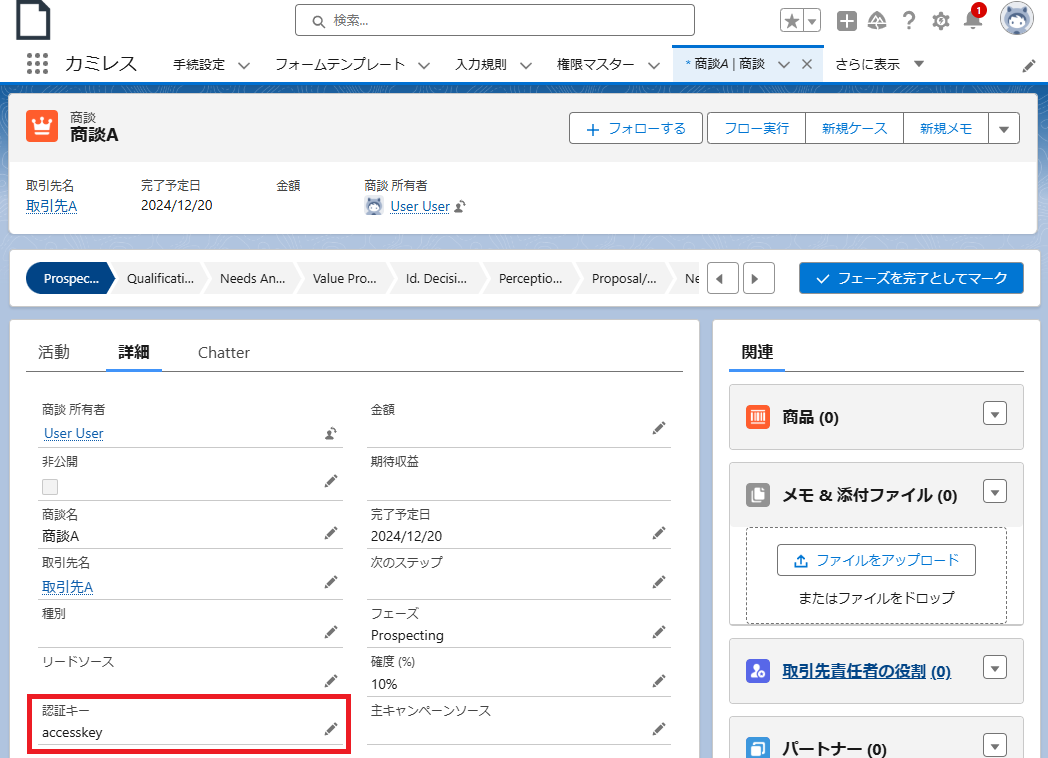Open the 手続設定 navigation tab
The width and height of the screenshot is (1048, 758).
tap(199, 65)
